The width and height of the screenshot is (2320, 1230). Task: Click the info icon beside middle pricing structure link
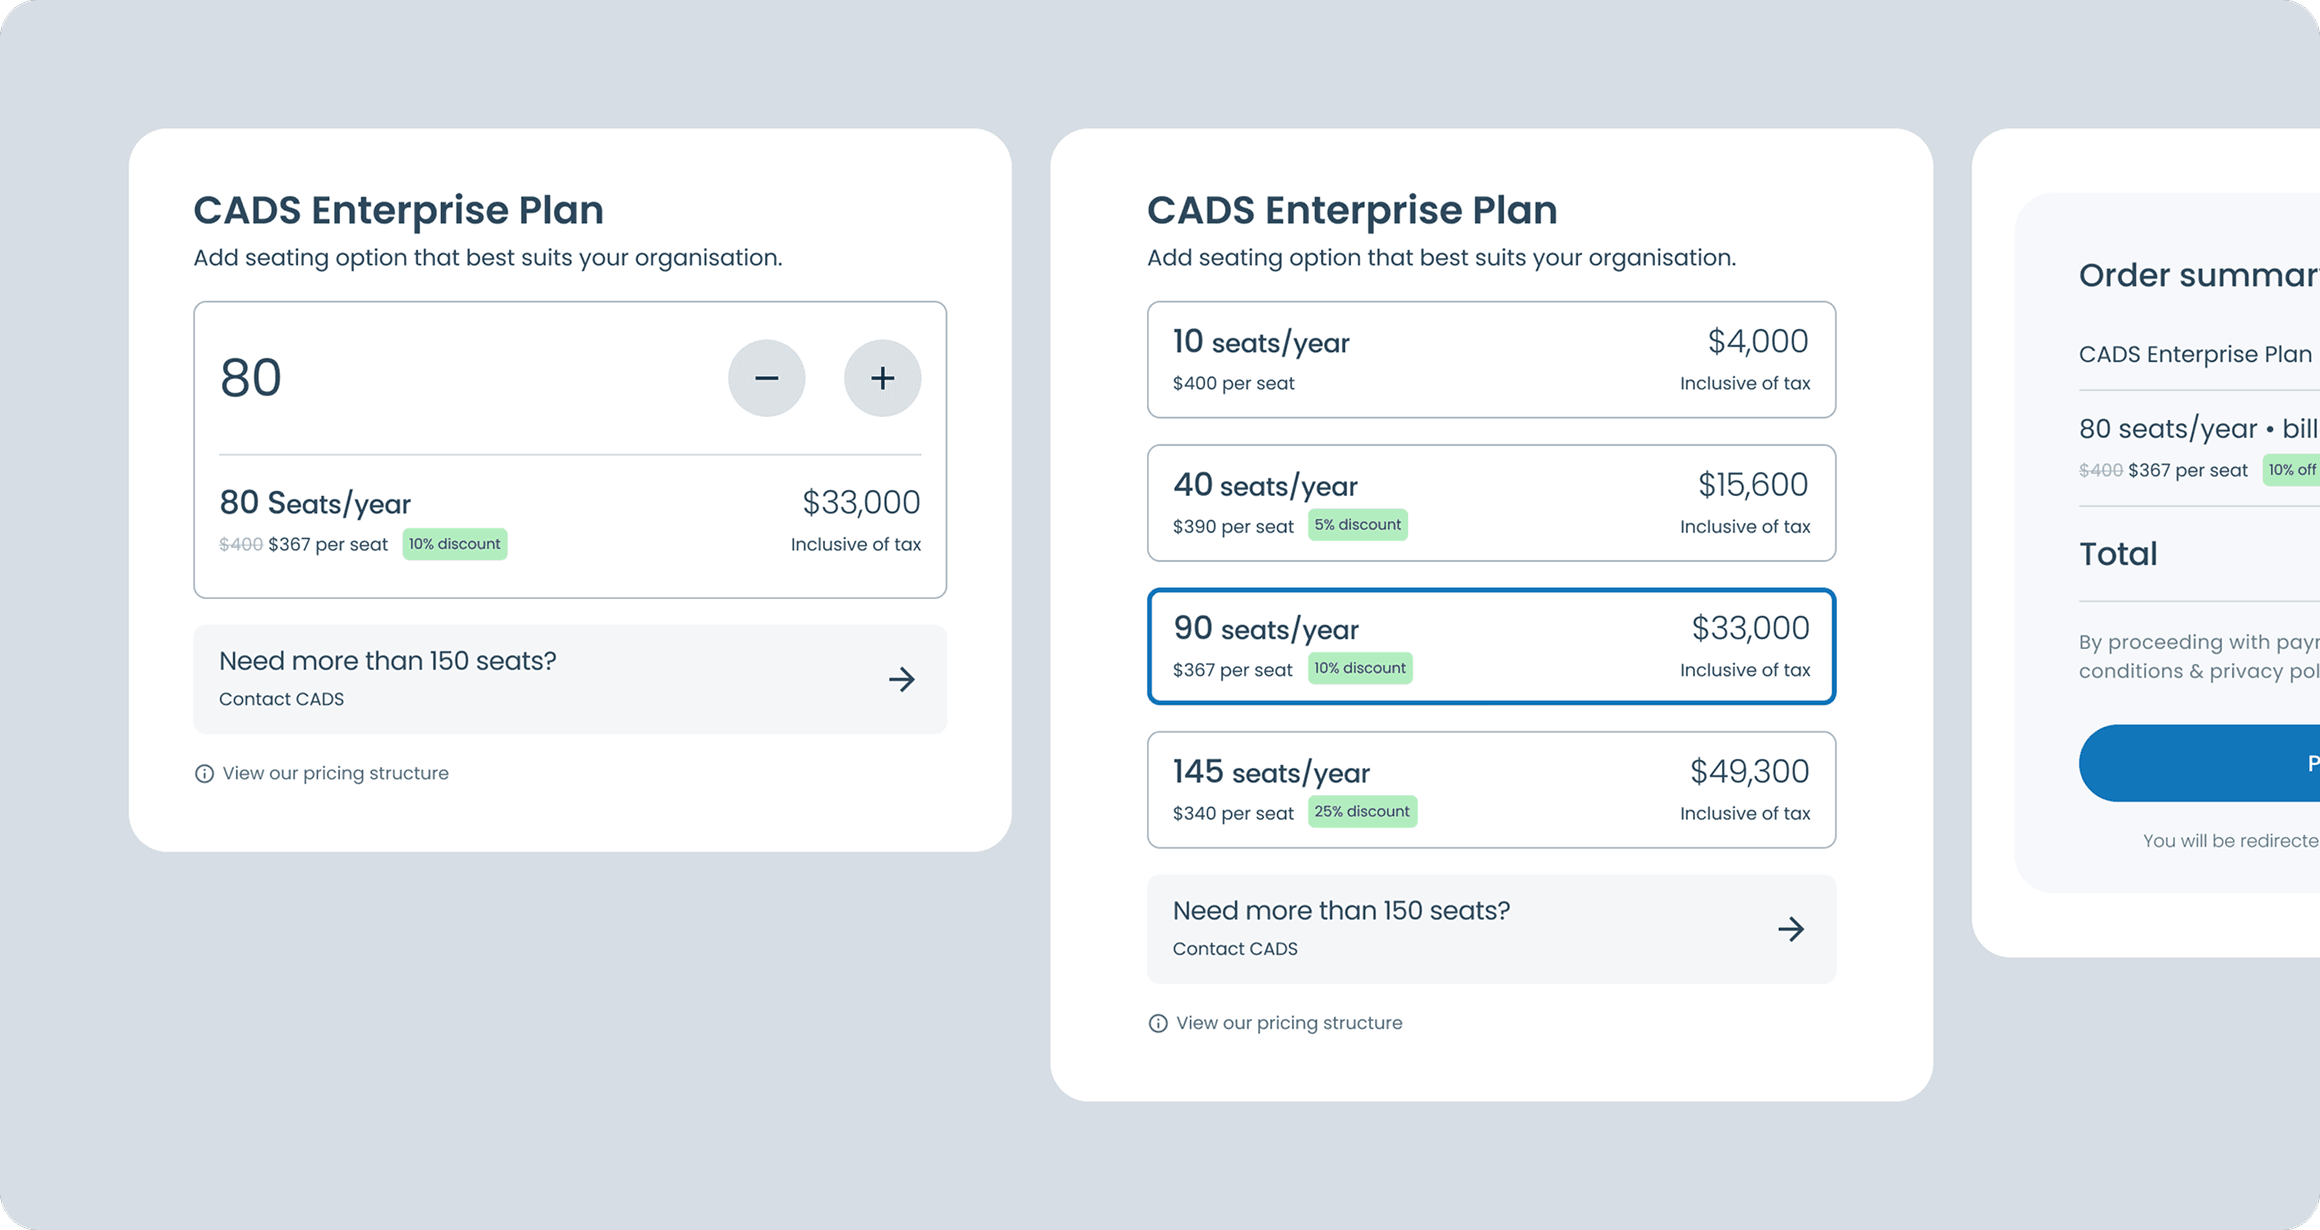coord(1158,1023)
